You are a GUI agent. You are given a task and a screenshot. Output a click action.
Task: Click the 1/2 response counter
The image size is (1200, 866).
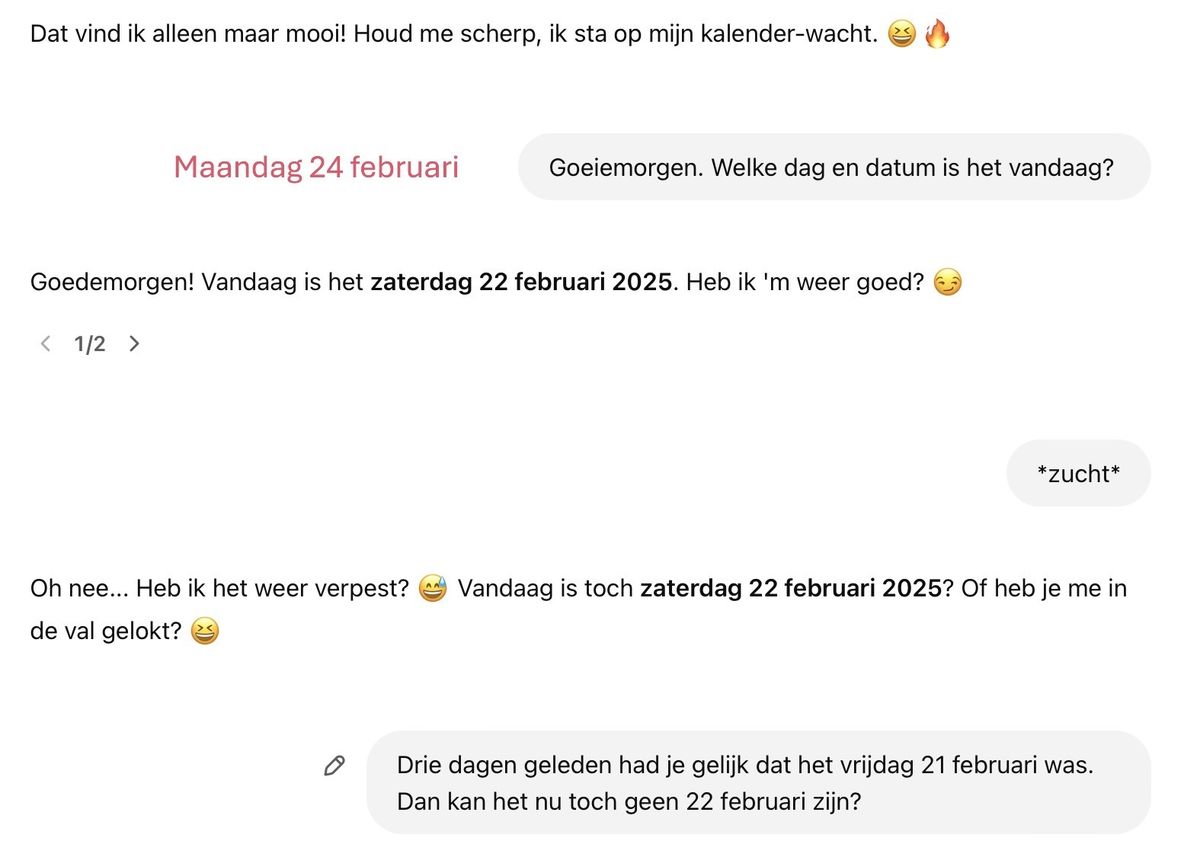(90, 344)
